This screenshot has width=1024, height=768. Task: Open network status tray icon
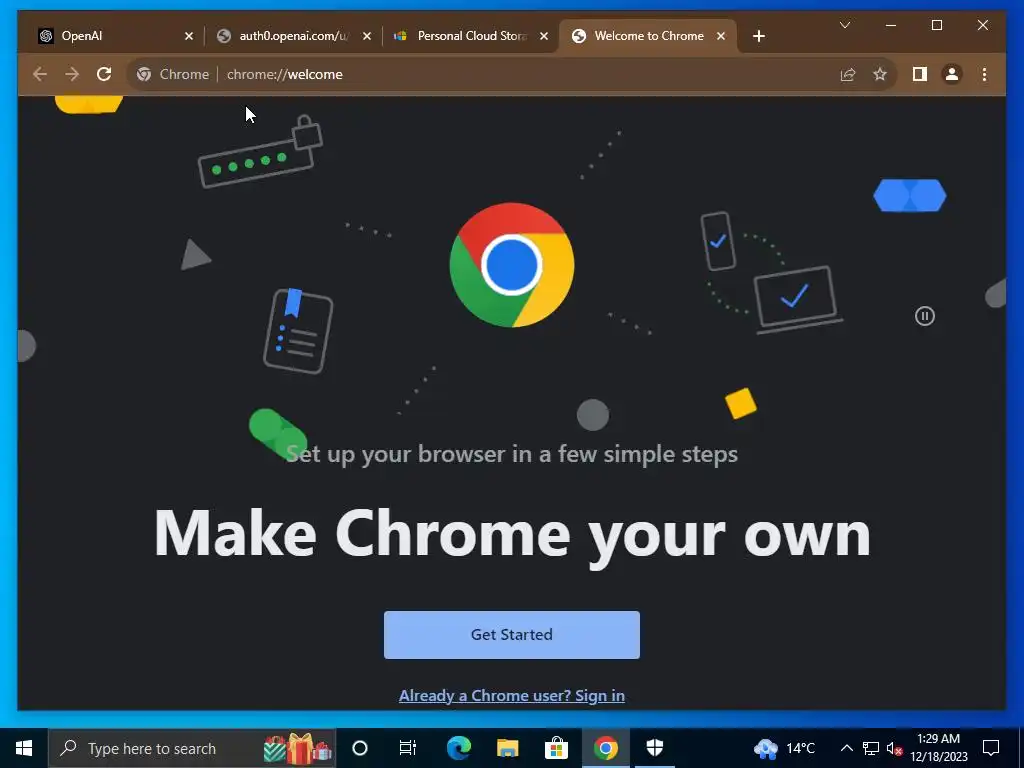(x=871, y=748)
